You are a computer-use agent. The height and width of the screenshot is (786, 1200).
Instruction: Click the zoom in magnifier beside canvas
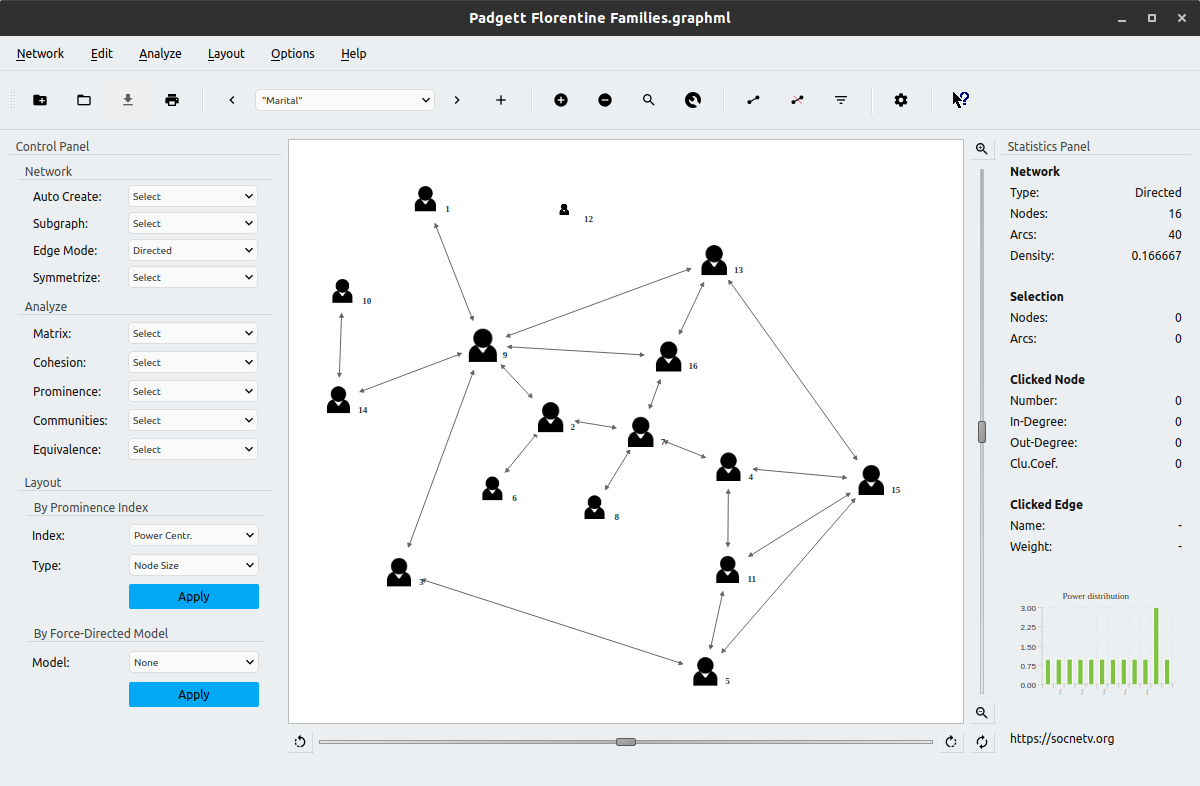(982, 149)
